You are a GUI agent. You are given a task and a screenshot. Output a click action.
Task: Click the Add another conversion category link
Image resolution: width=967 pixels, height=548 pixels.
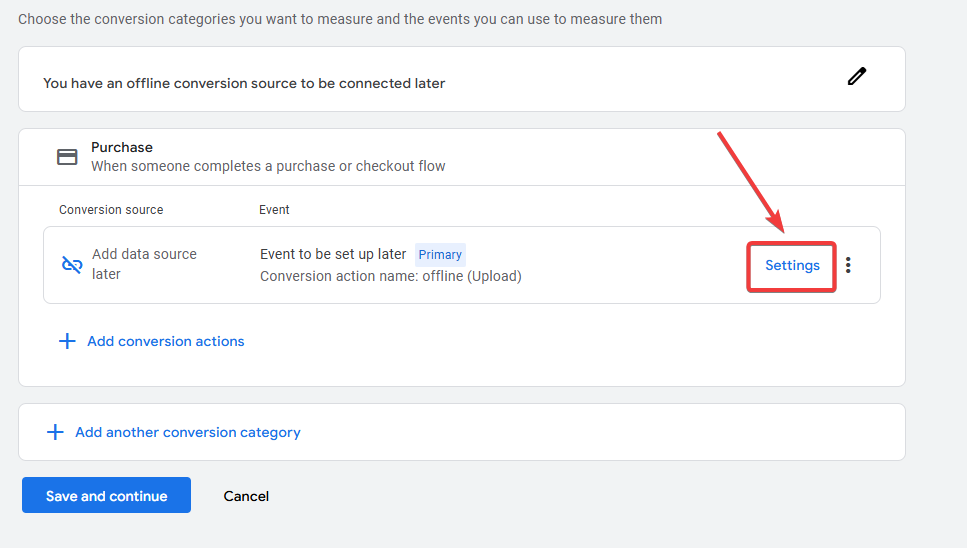(187, 432)
